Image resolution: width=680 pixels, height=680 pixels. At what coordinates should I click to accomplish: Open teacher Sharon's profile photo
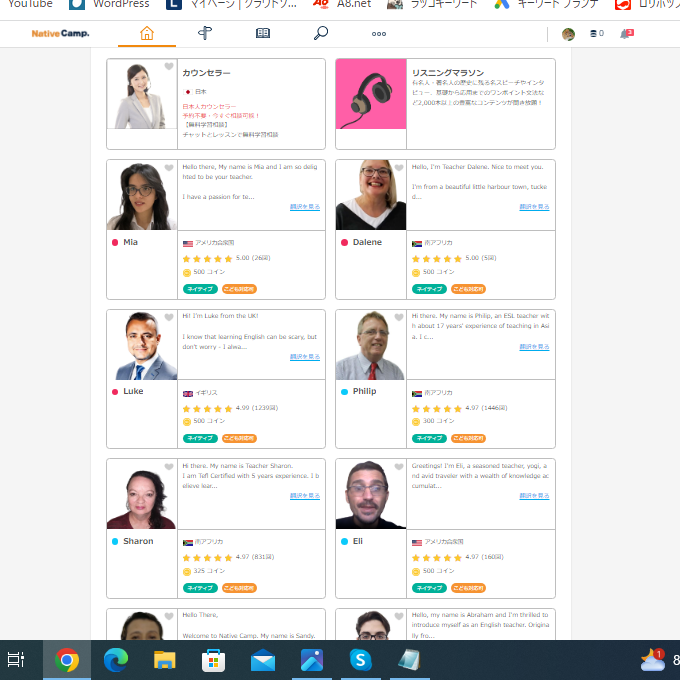[x=141, y=494]
